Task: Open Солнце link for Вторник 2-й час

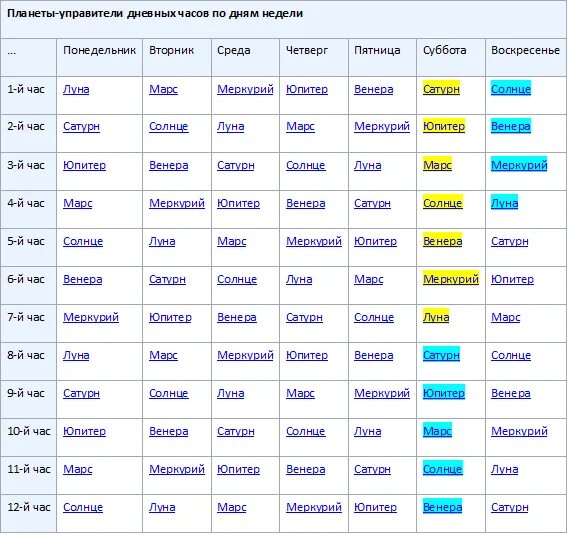Action: click(x=169, y=127)
